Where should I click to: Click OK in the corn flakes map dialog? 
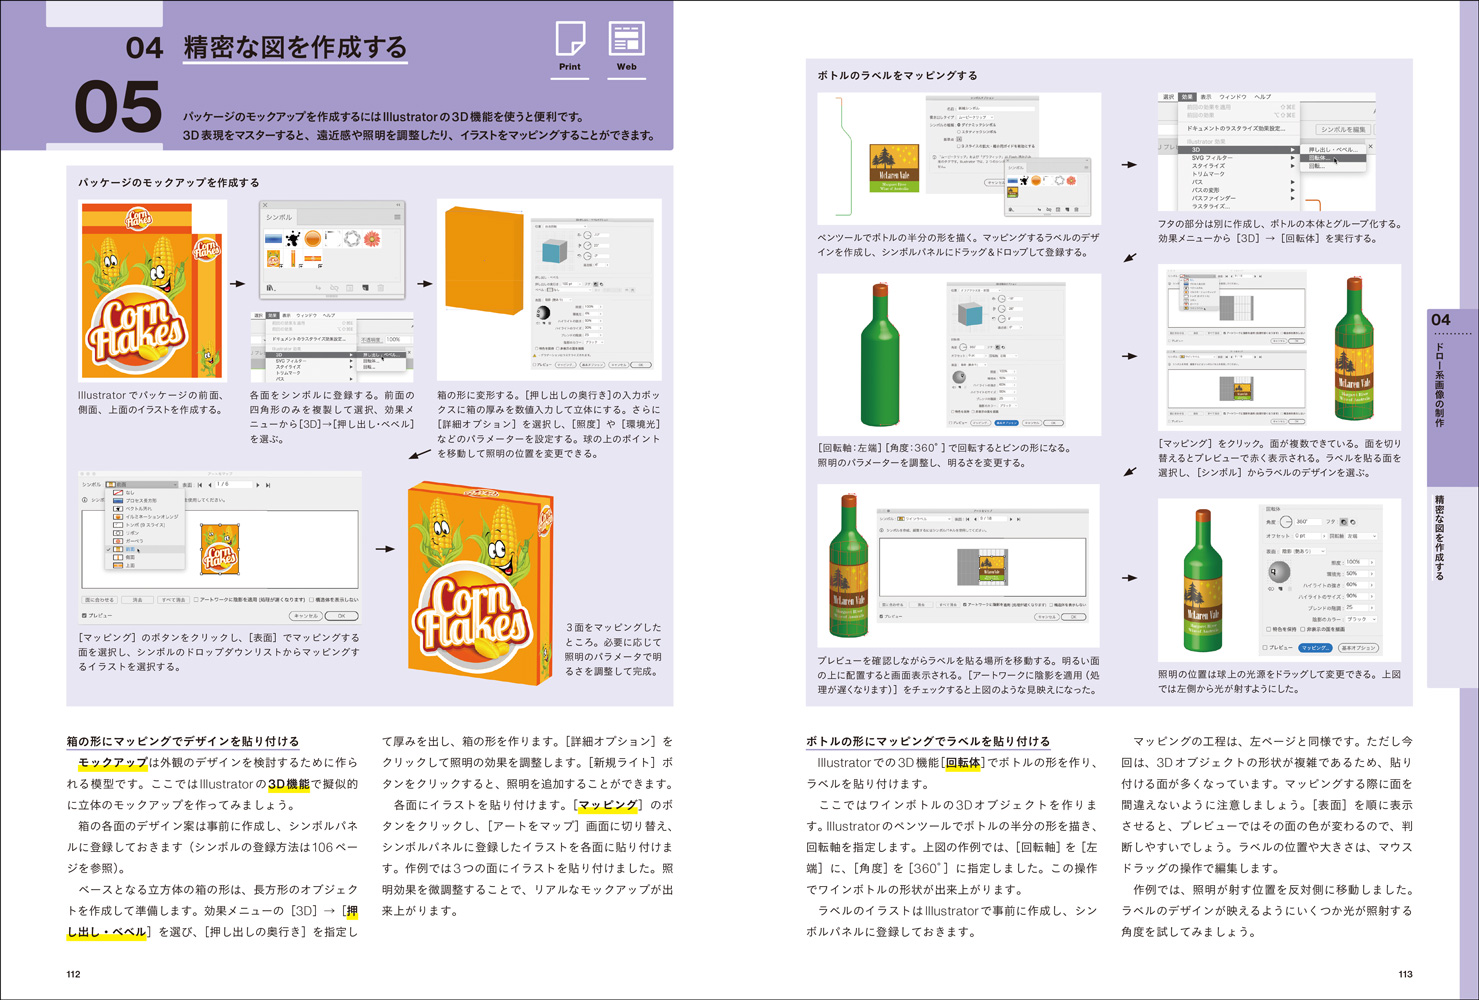(x=341, y=616)
